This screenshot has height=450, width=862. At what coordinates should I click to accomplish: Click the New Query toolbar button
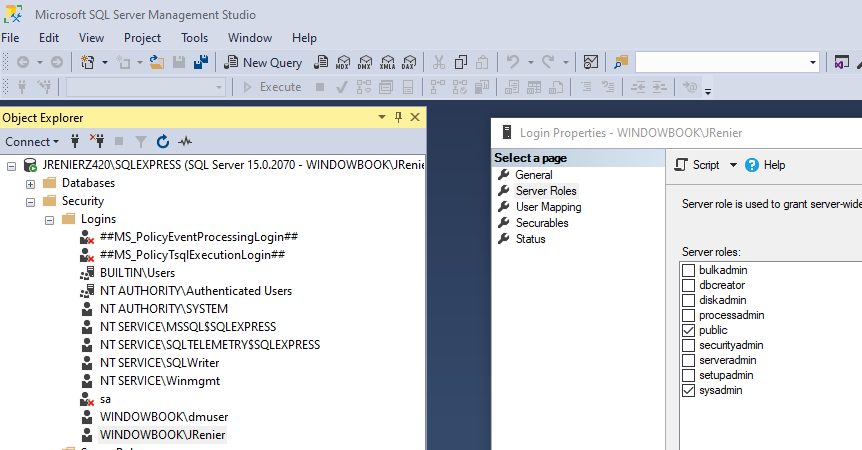point(263,63)
